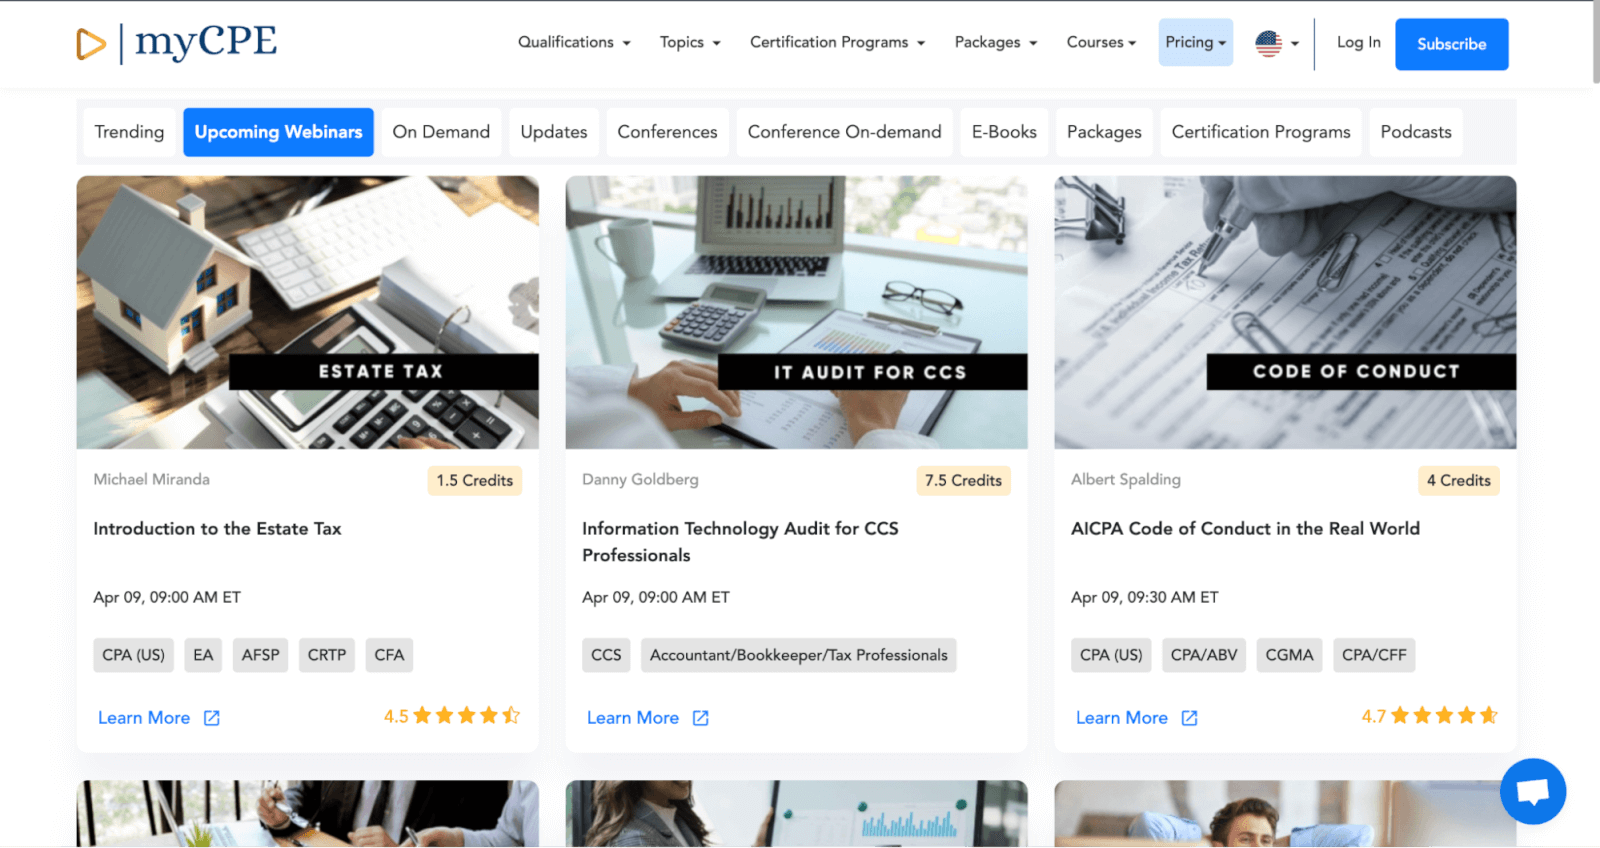
Task: Switch to the On Demand tab
Action: (x=441, y=132)
